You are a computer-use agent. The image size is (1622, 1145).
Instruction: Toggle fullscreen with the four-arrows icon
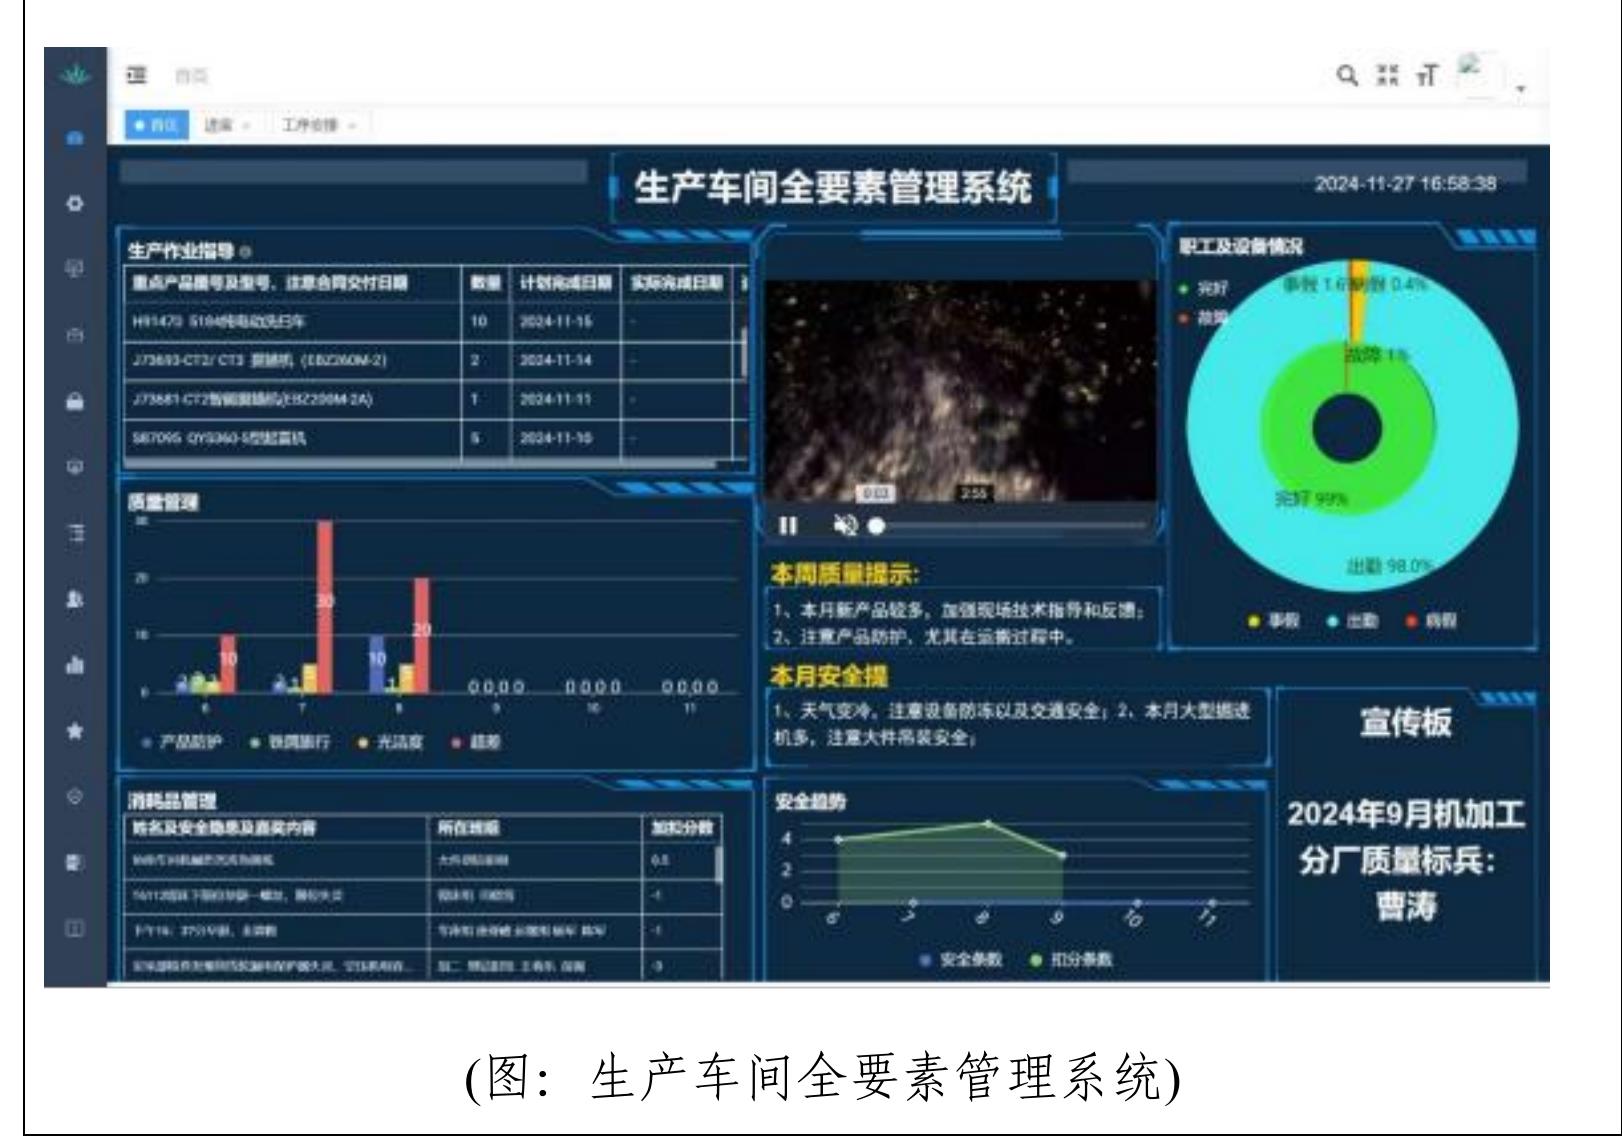[1387, 75]
